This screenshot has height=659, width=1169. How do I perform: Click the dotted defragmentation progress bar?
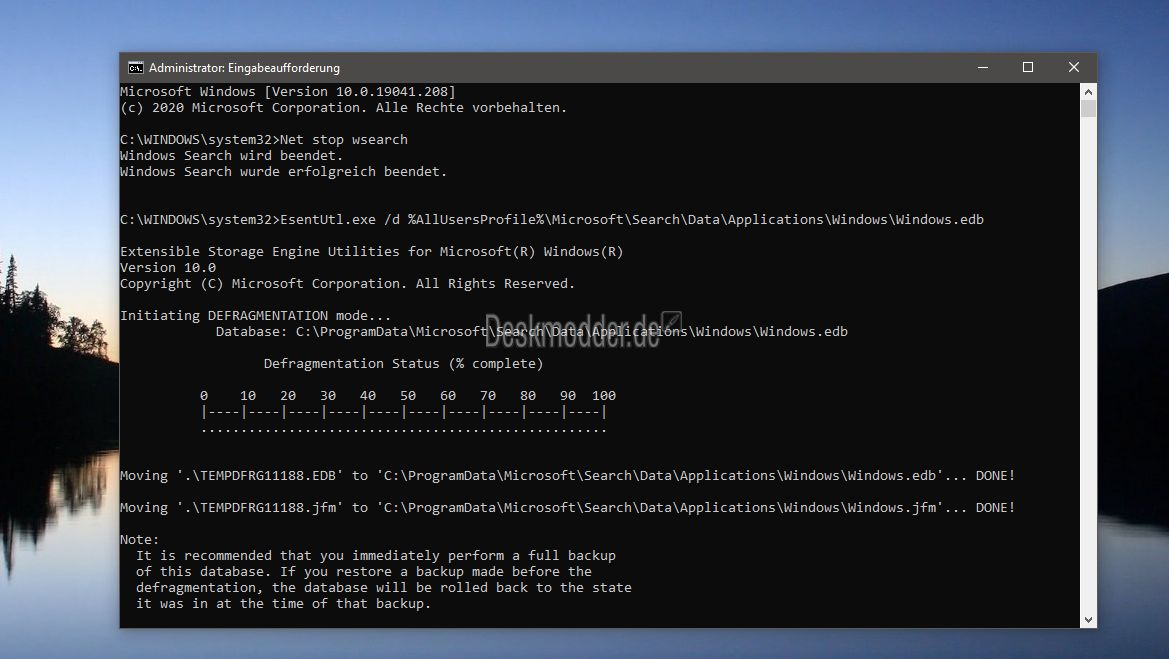[x=403, y=430]
